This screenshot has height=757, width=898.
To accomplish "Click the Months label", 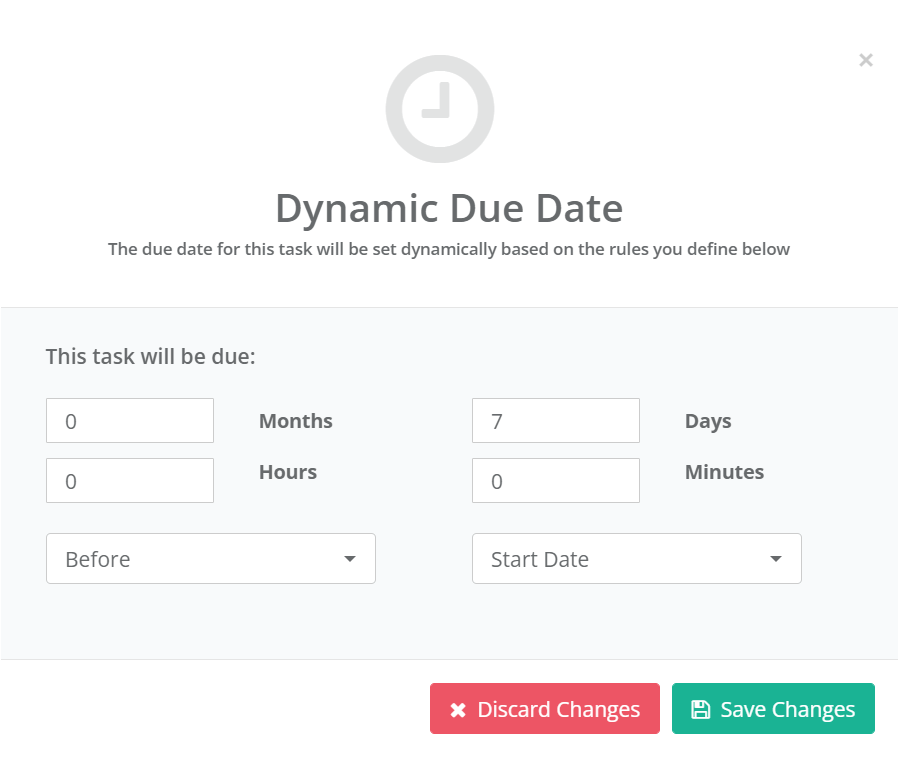I will pyautogui.click(x=296, y=421).
